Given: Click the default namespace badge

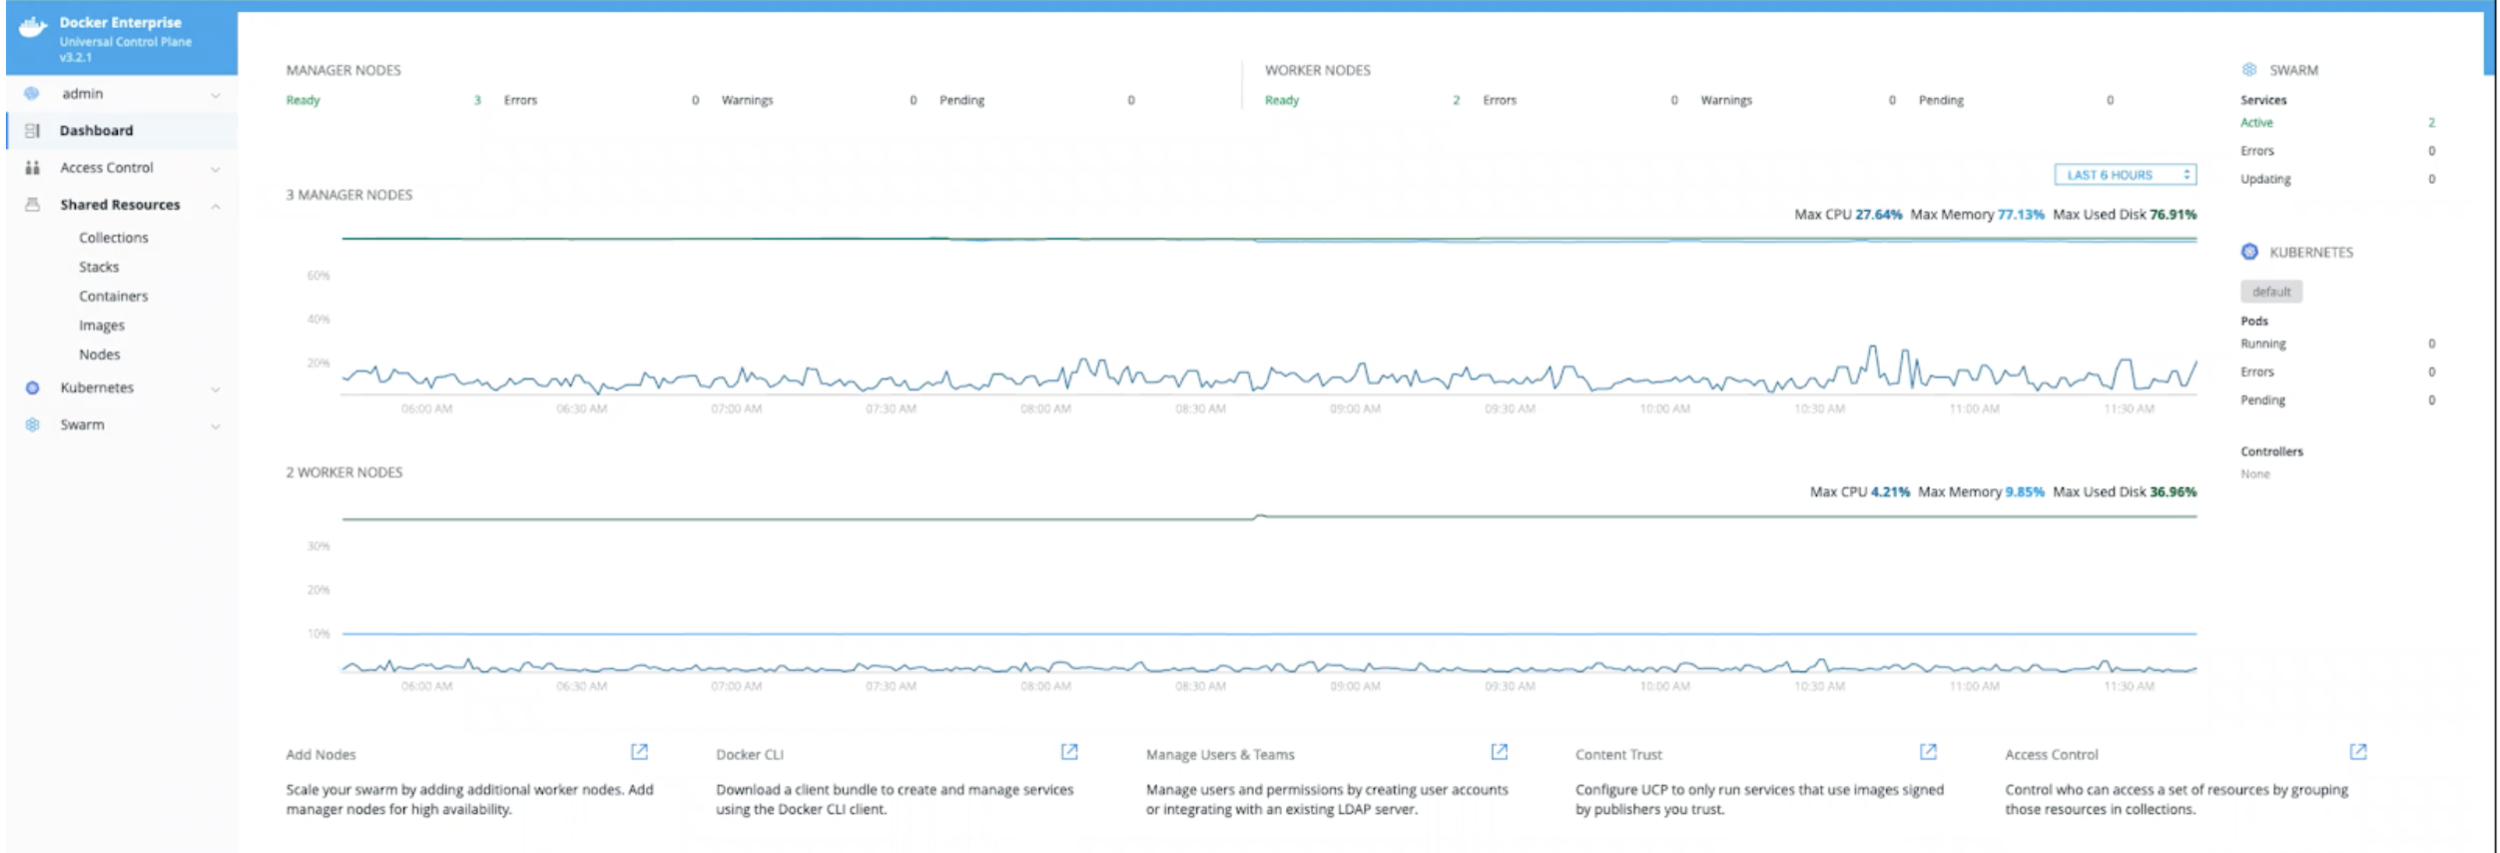Looking at the screenshot, I should 2271,291.
